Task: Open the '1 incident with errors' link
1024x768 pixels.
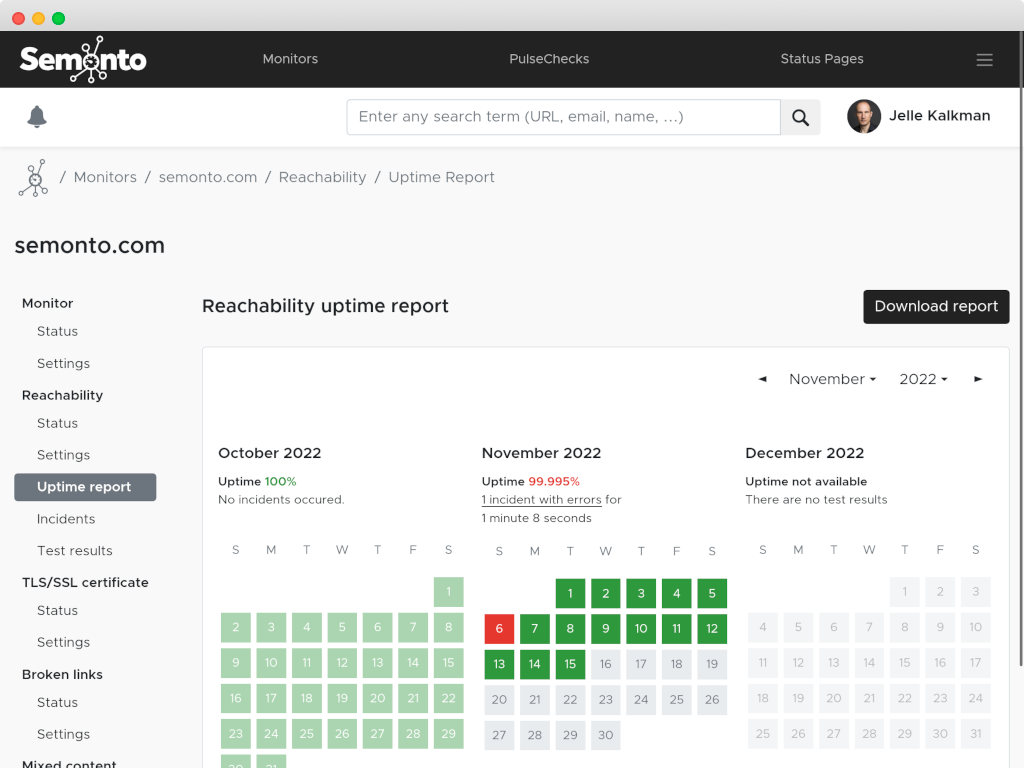Action: 541,500
